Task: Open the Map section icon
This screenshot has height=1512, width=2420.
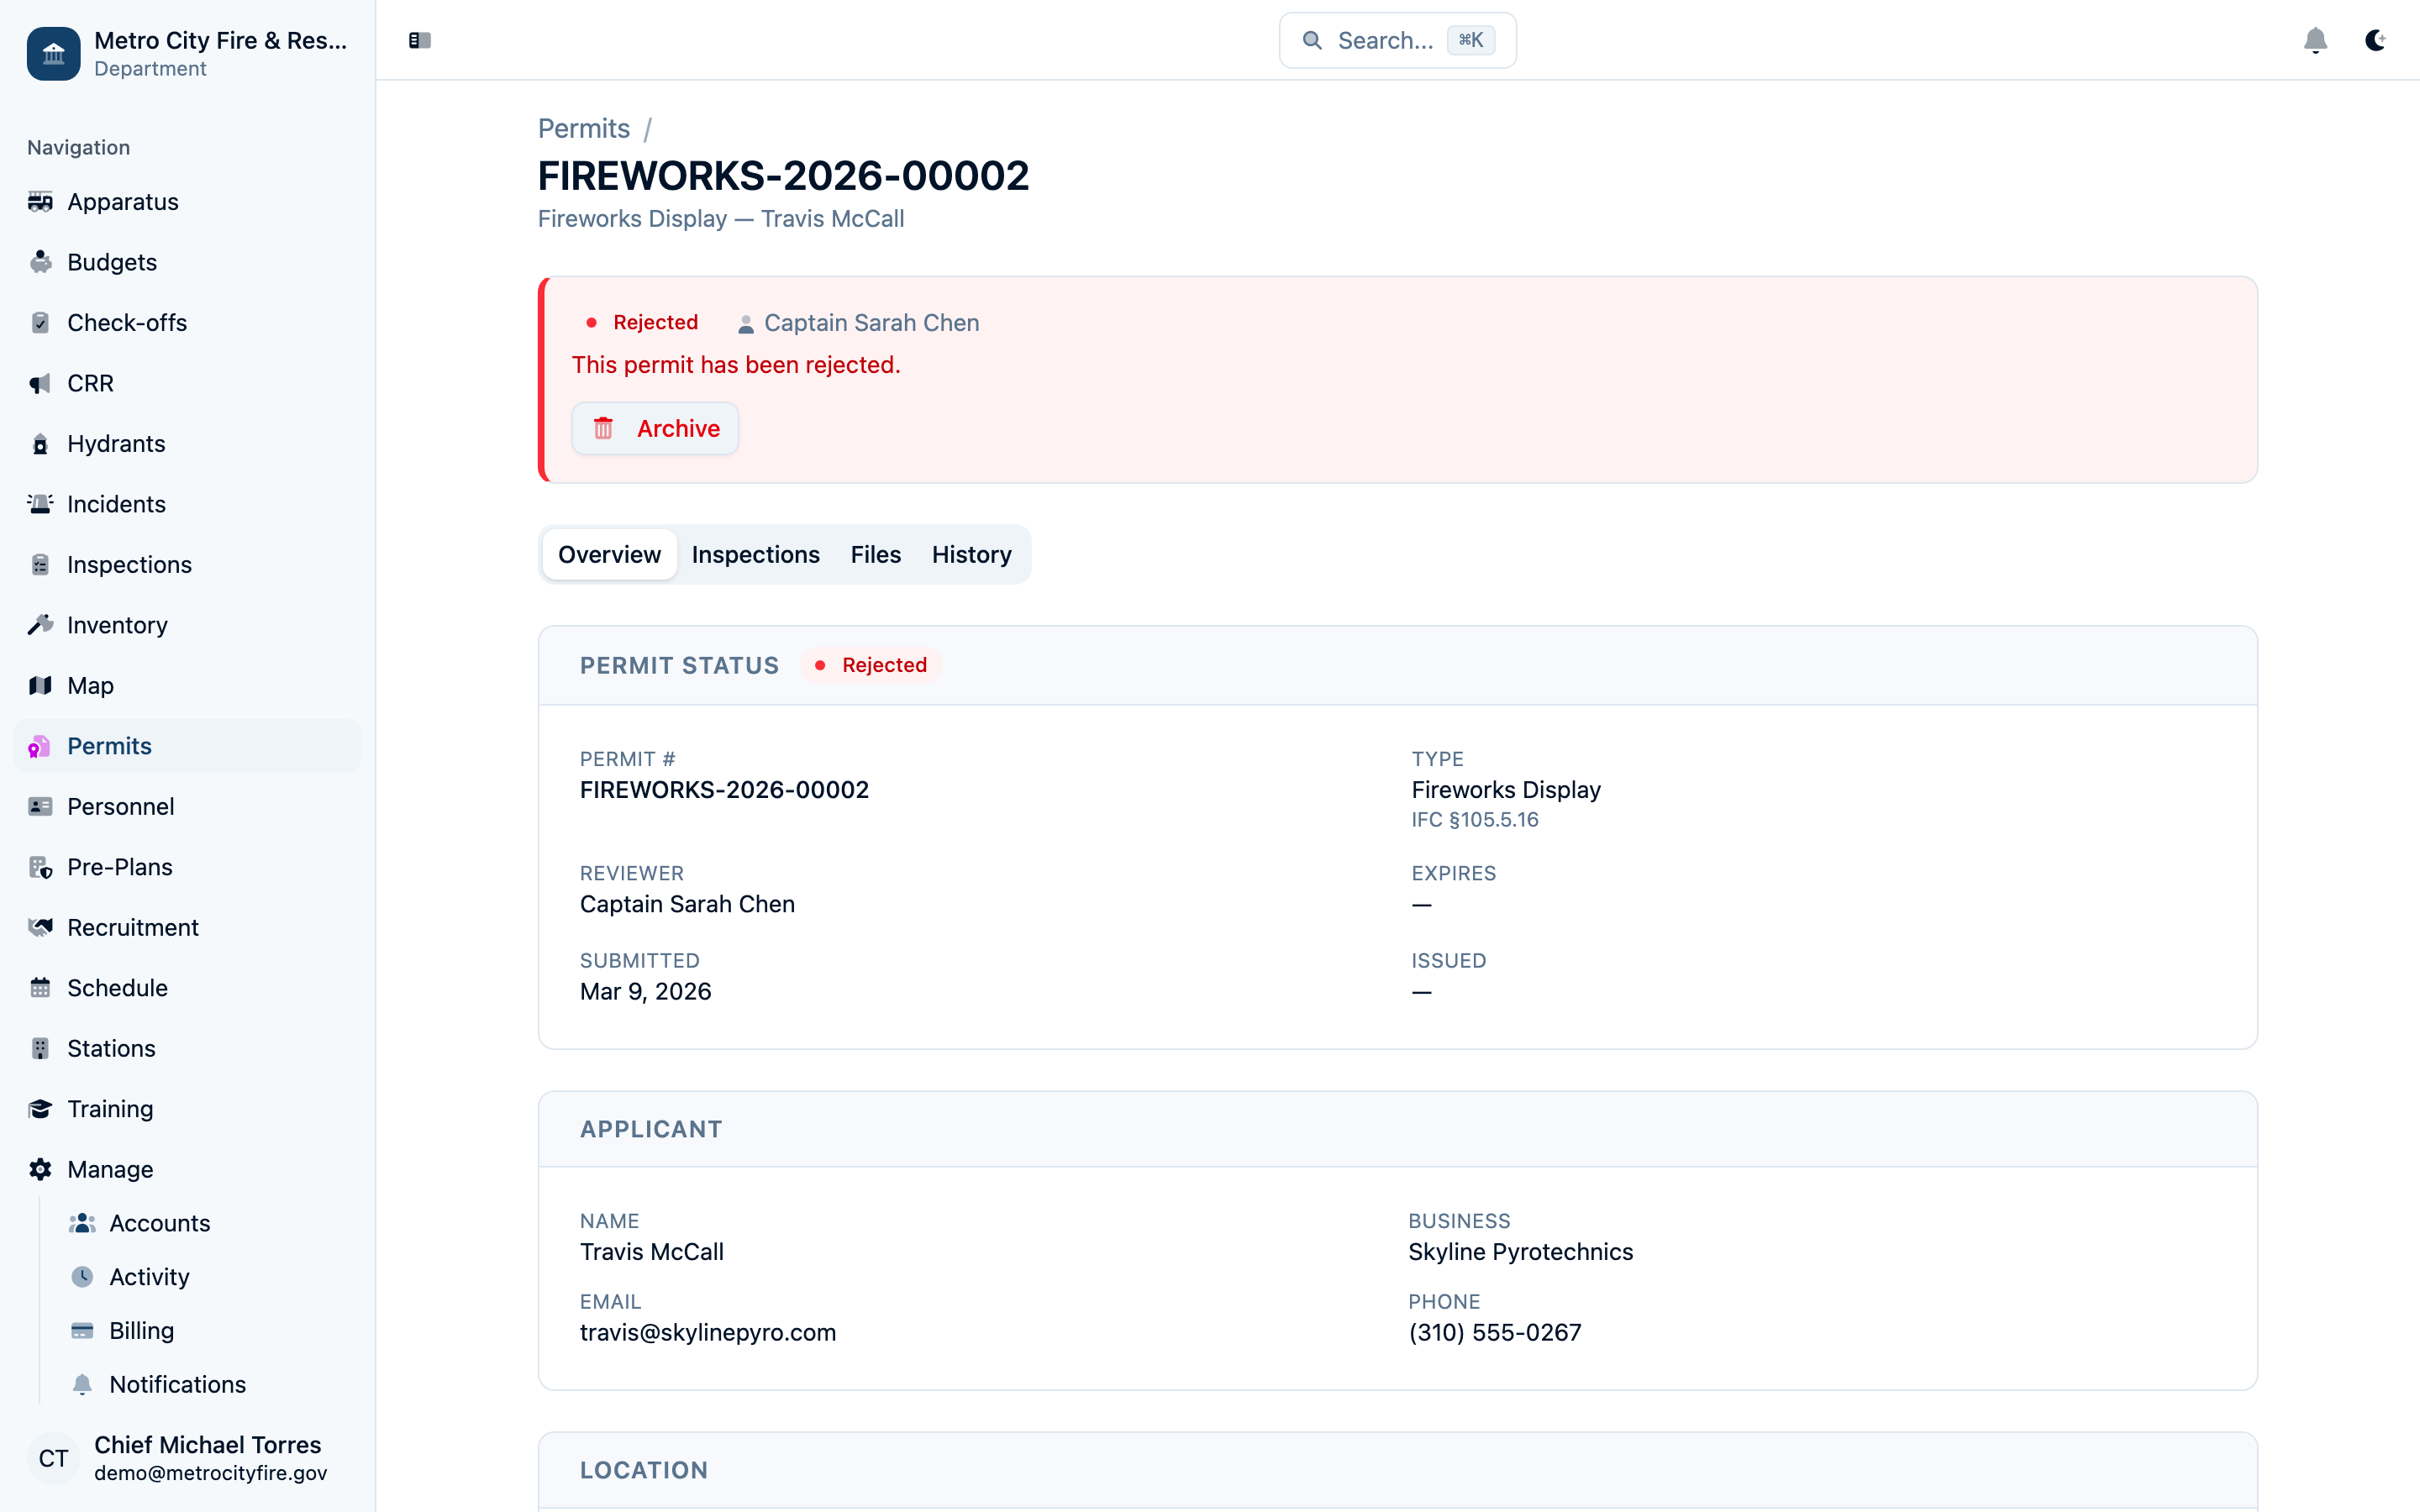Action: point(41,685)
